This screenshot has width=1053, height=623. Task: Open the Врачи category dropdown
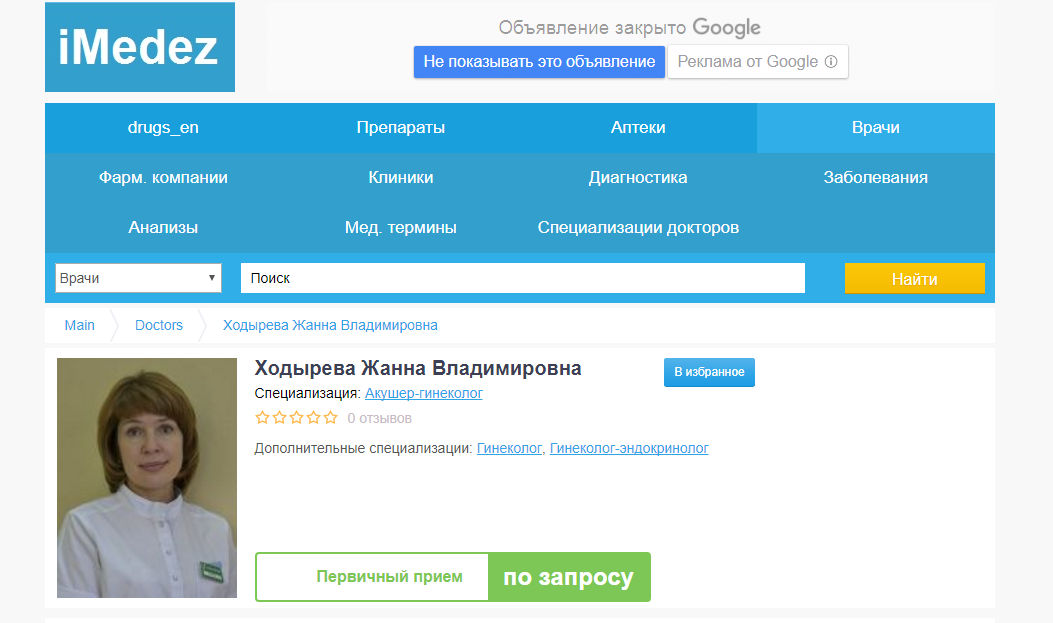[138, 278]
